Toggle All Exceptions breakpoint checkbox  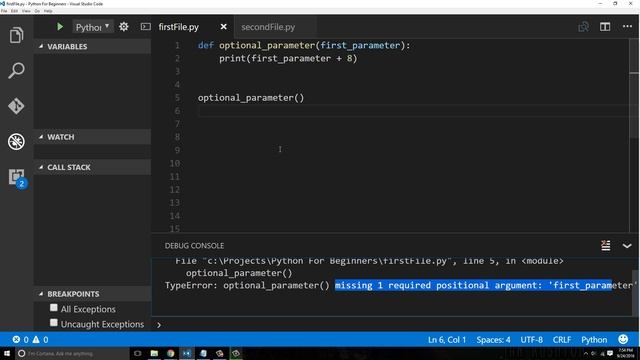tap(53, 308)
